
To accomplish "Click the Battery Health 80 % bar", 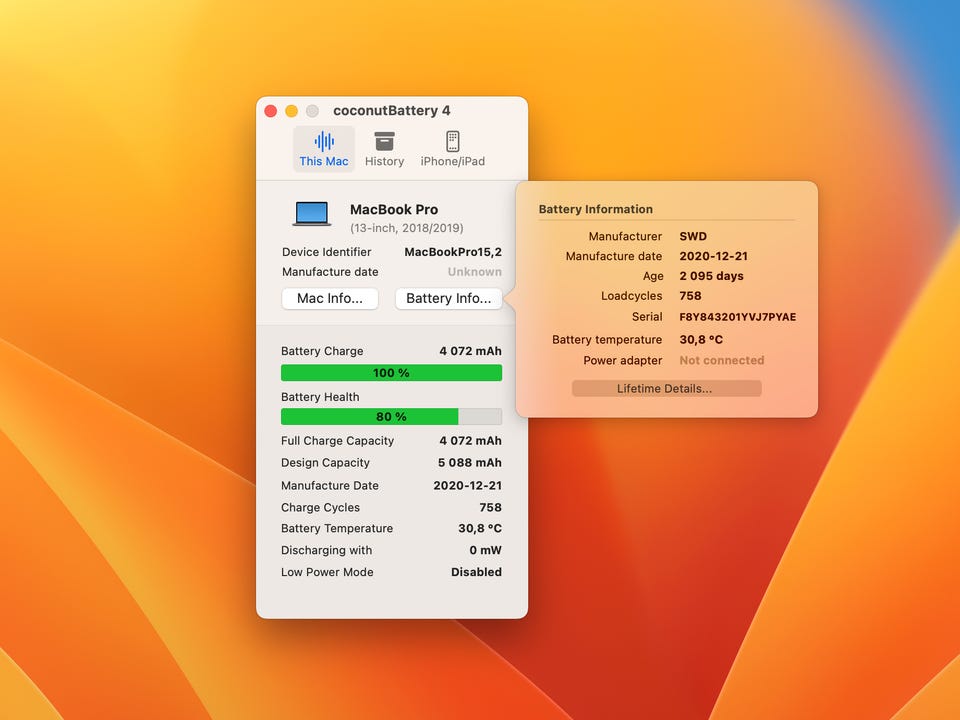I will tap(391, 416).
